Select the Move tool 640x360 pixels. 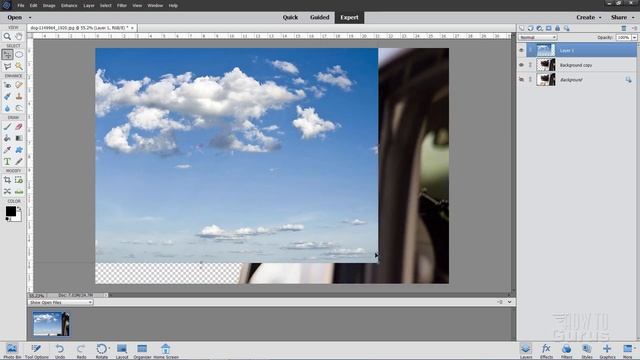point(7,54)
